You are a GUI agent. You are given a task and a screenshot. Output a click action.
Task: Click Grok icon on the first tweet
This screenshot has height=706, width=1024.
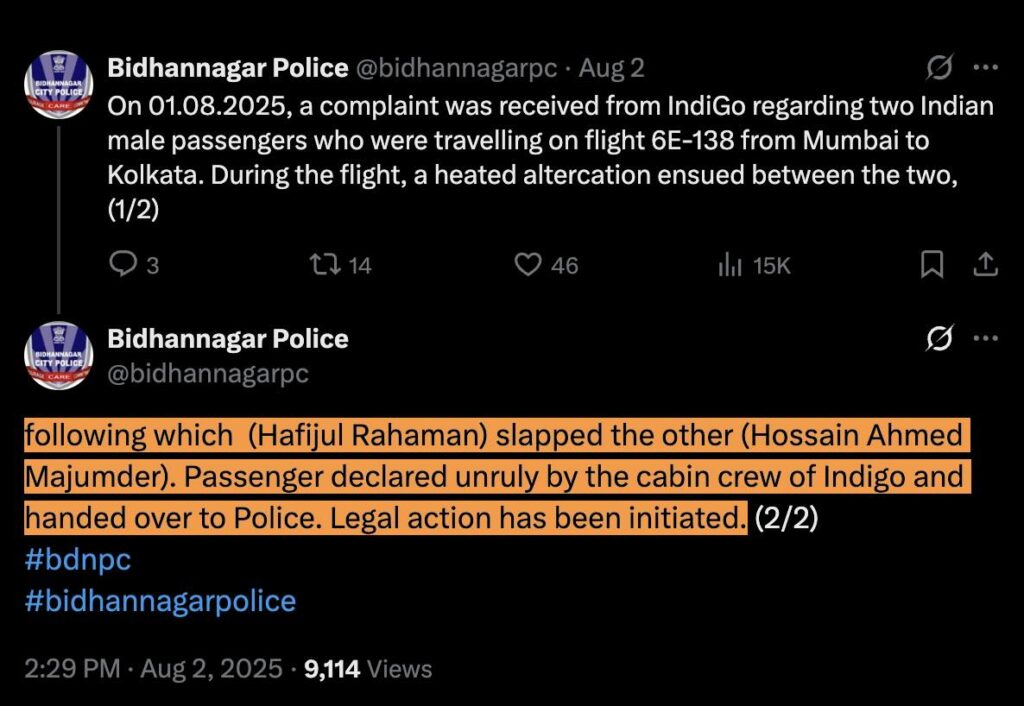pos(939,67)
